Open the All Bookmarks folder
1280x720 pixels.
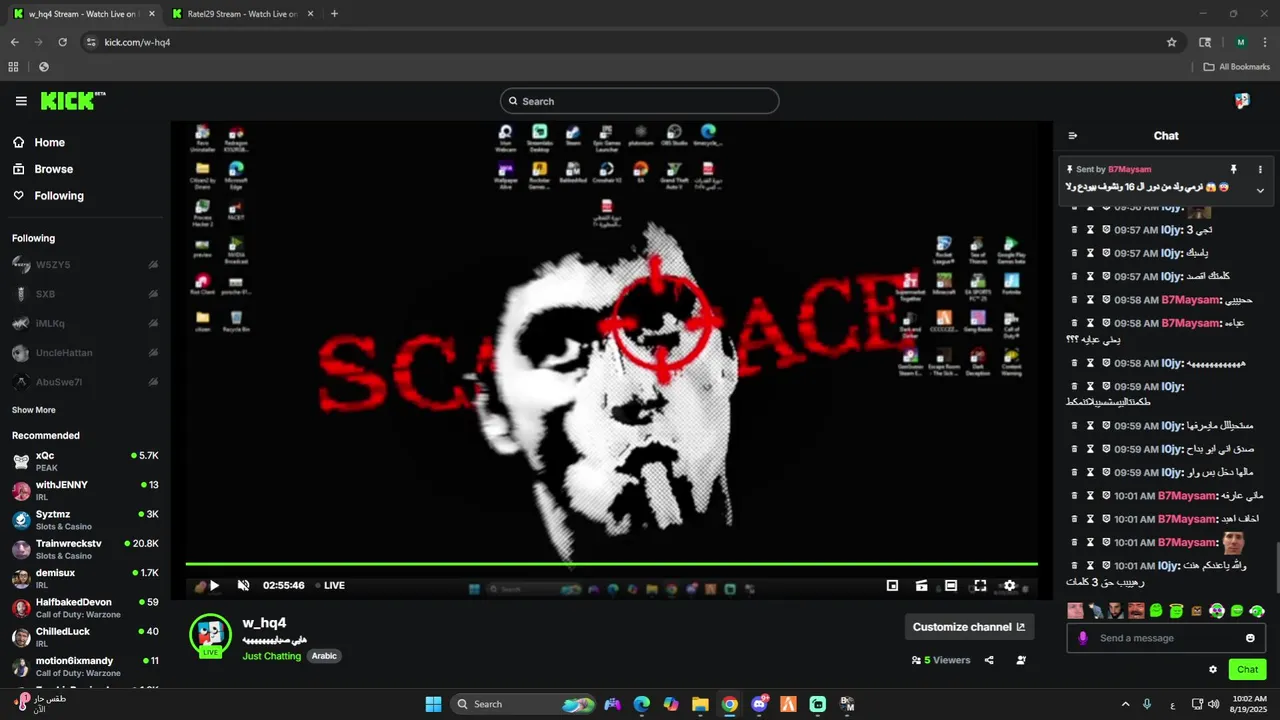(1237, 67)
